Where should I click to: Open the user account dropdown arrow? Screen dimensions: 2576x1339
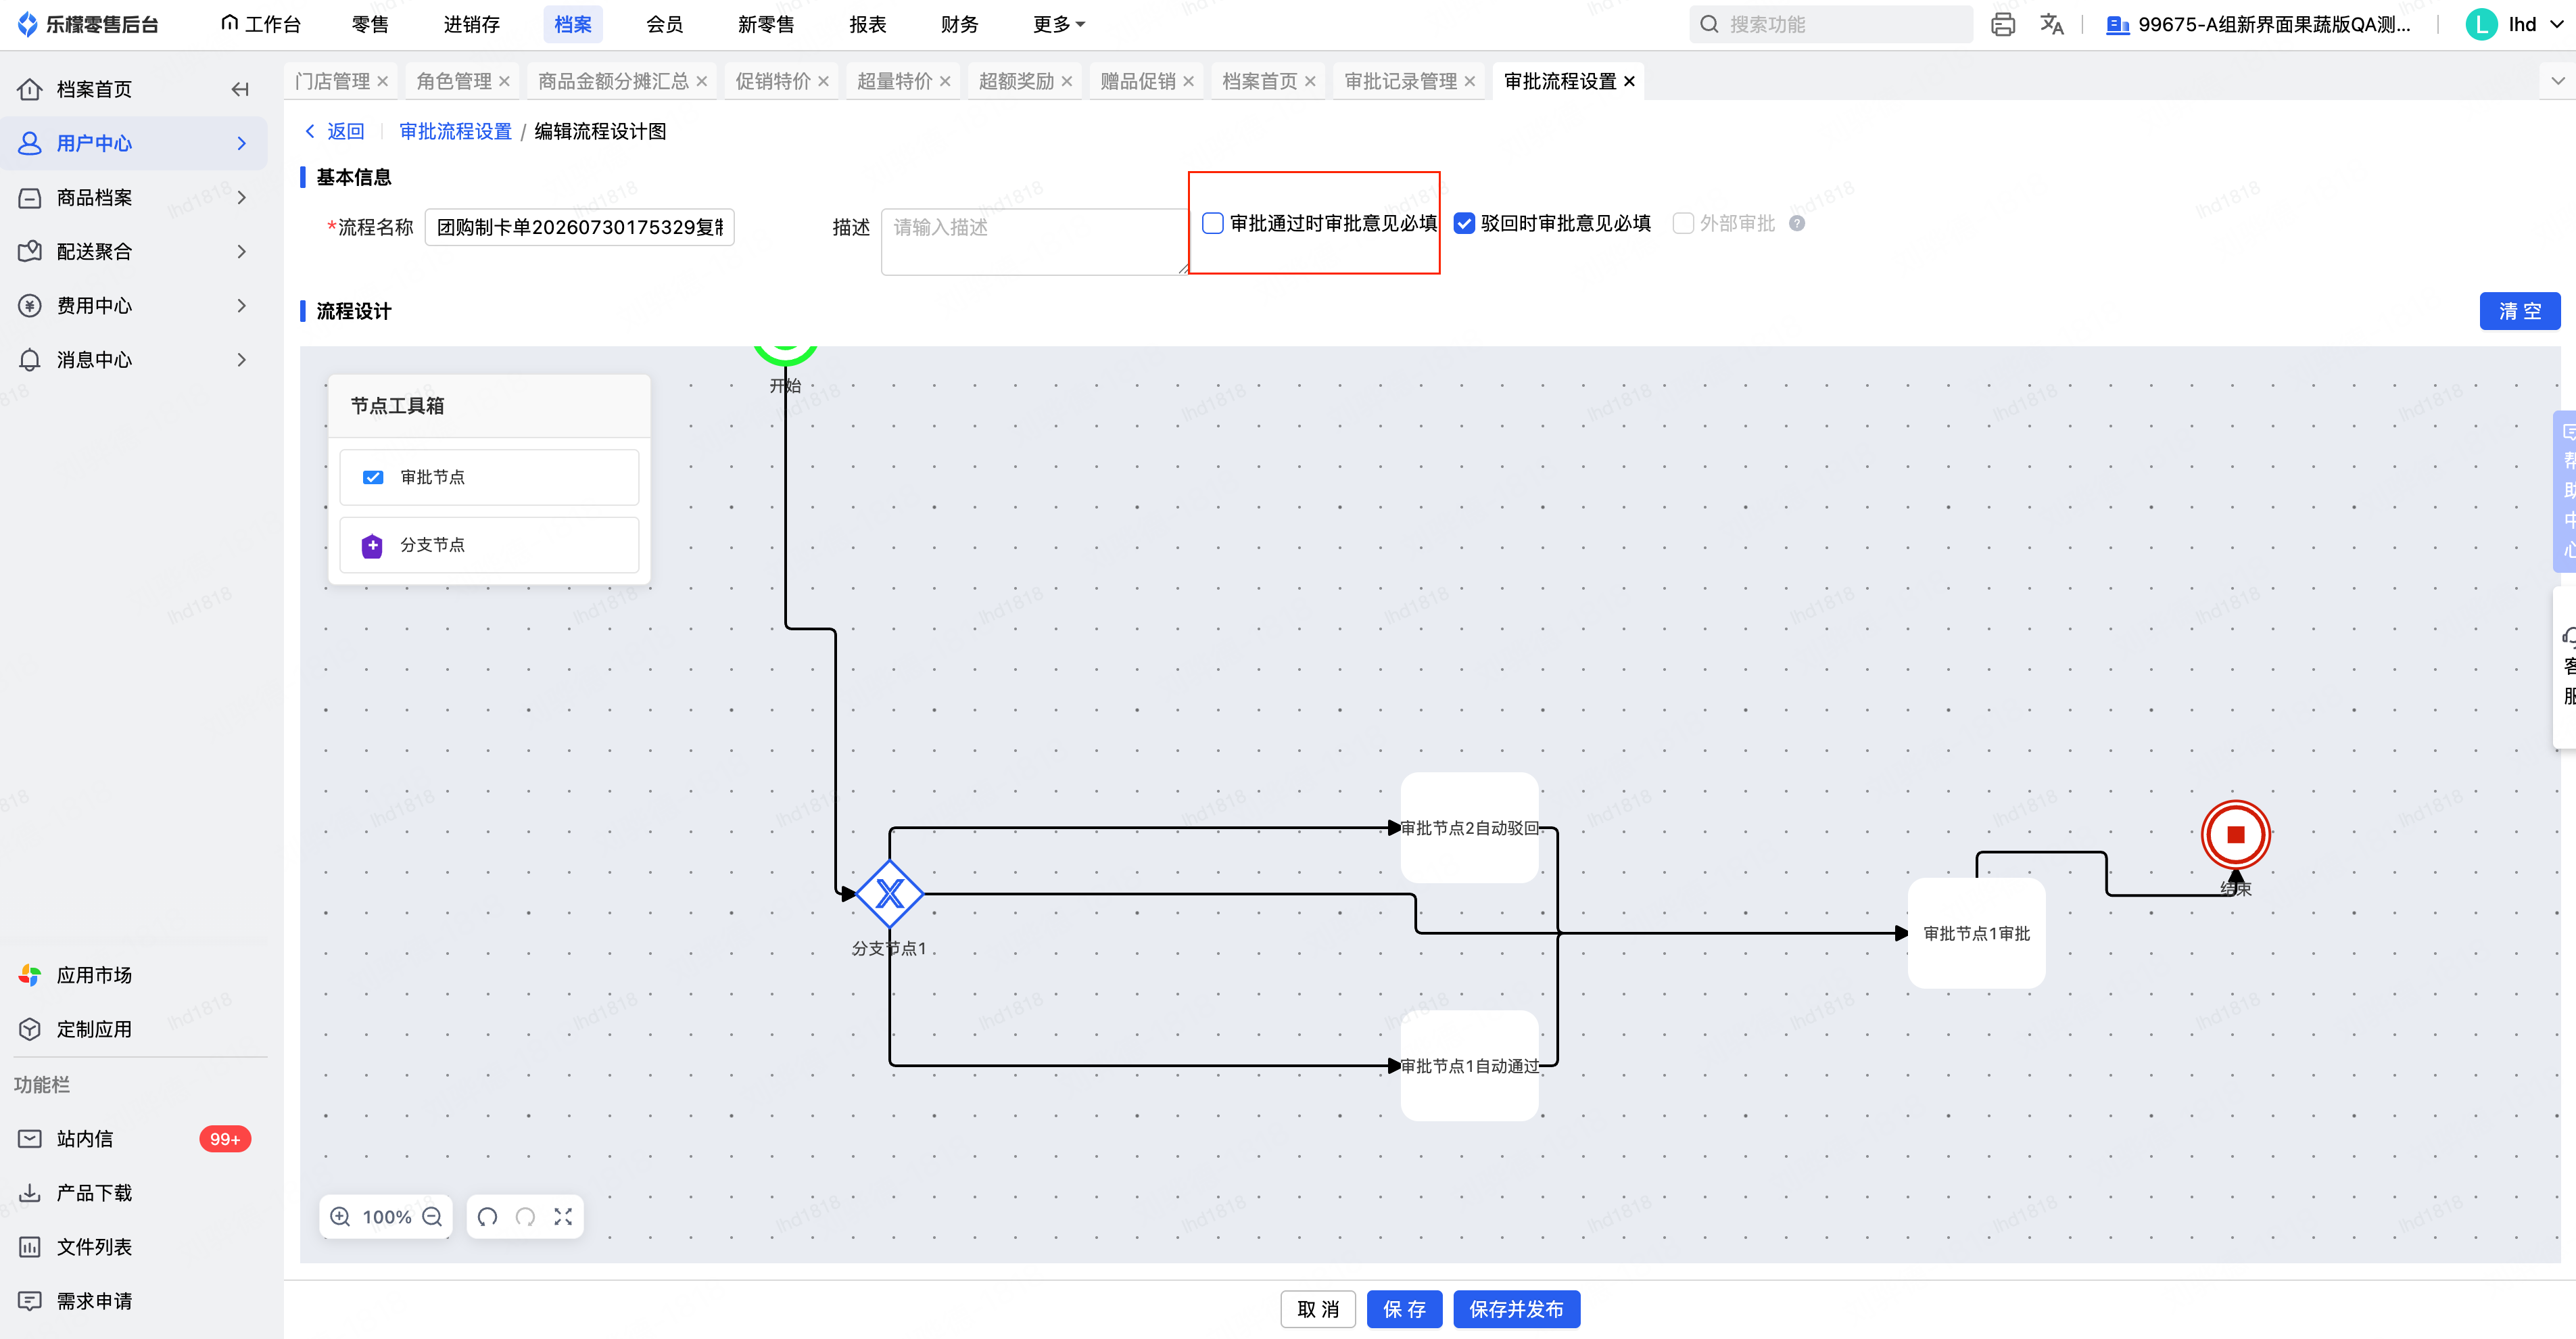coord(2558,24)
